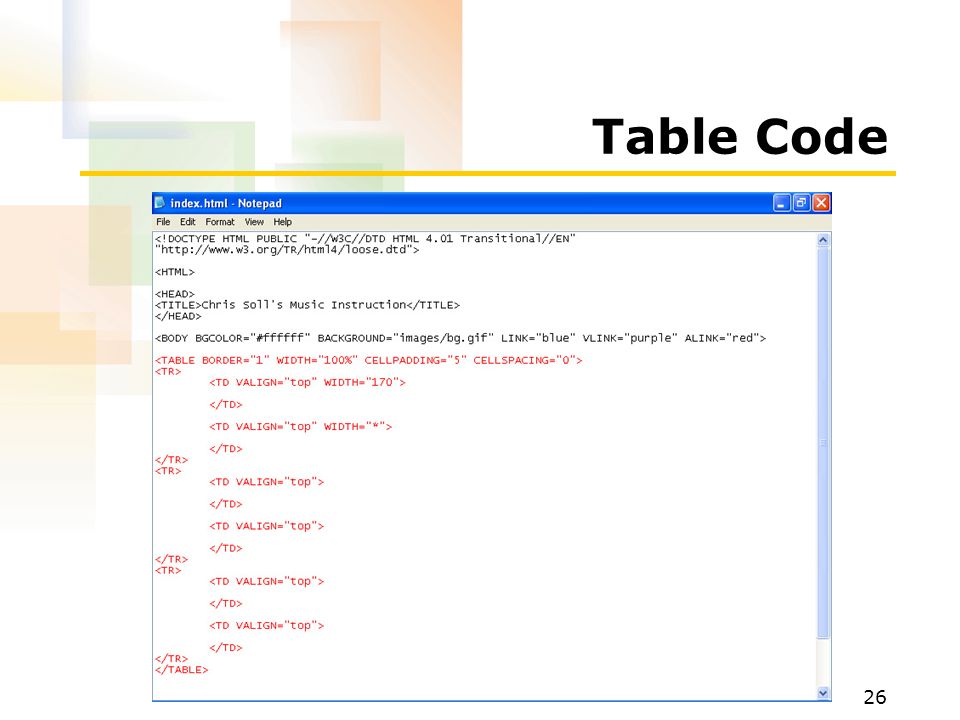Click the Table Code slide heading
Screen dimensions: 960x720
pos(740,137)
